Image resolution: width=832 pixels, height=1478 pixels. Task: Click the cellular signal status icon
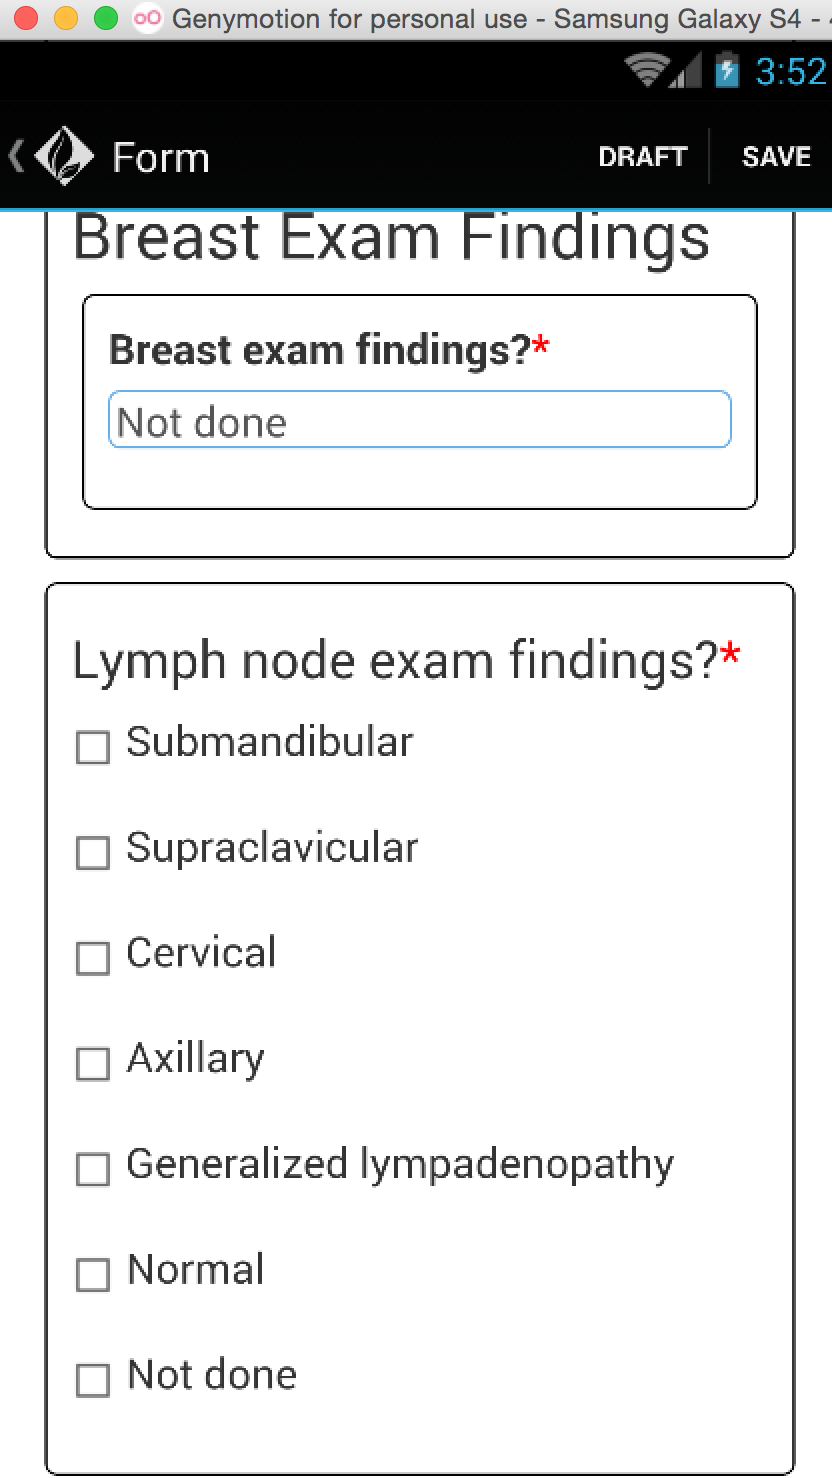tap(686, 70)
